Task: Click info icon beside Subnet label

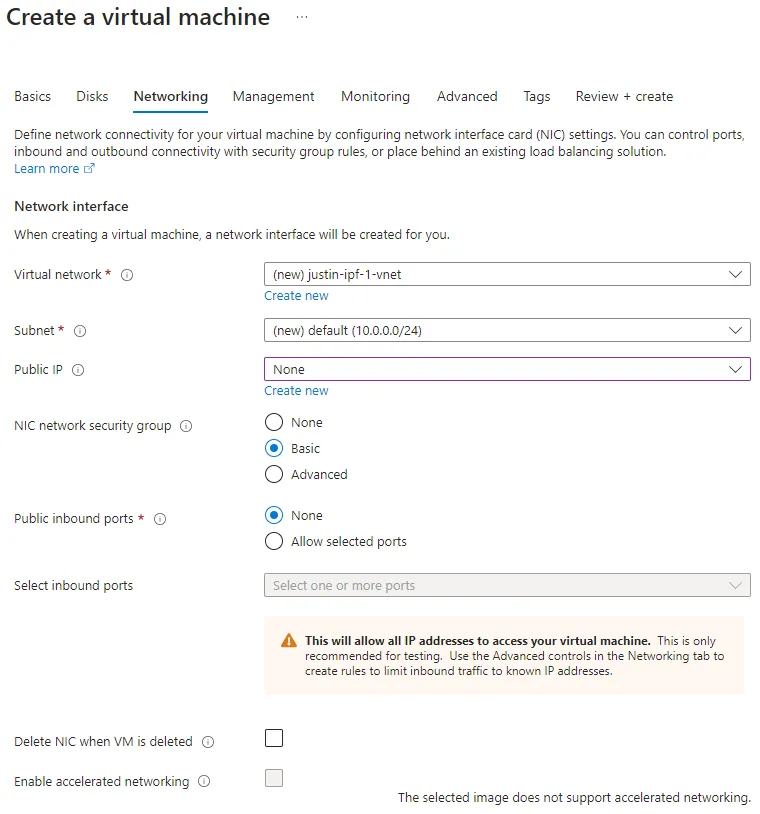Action: pos(80,331)
